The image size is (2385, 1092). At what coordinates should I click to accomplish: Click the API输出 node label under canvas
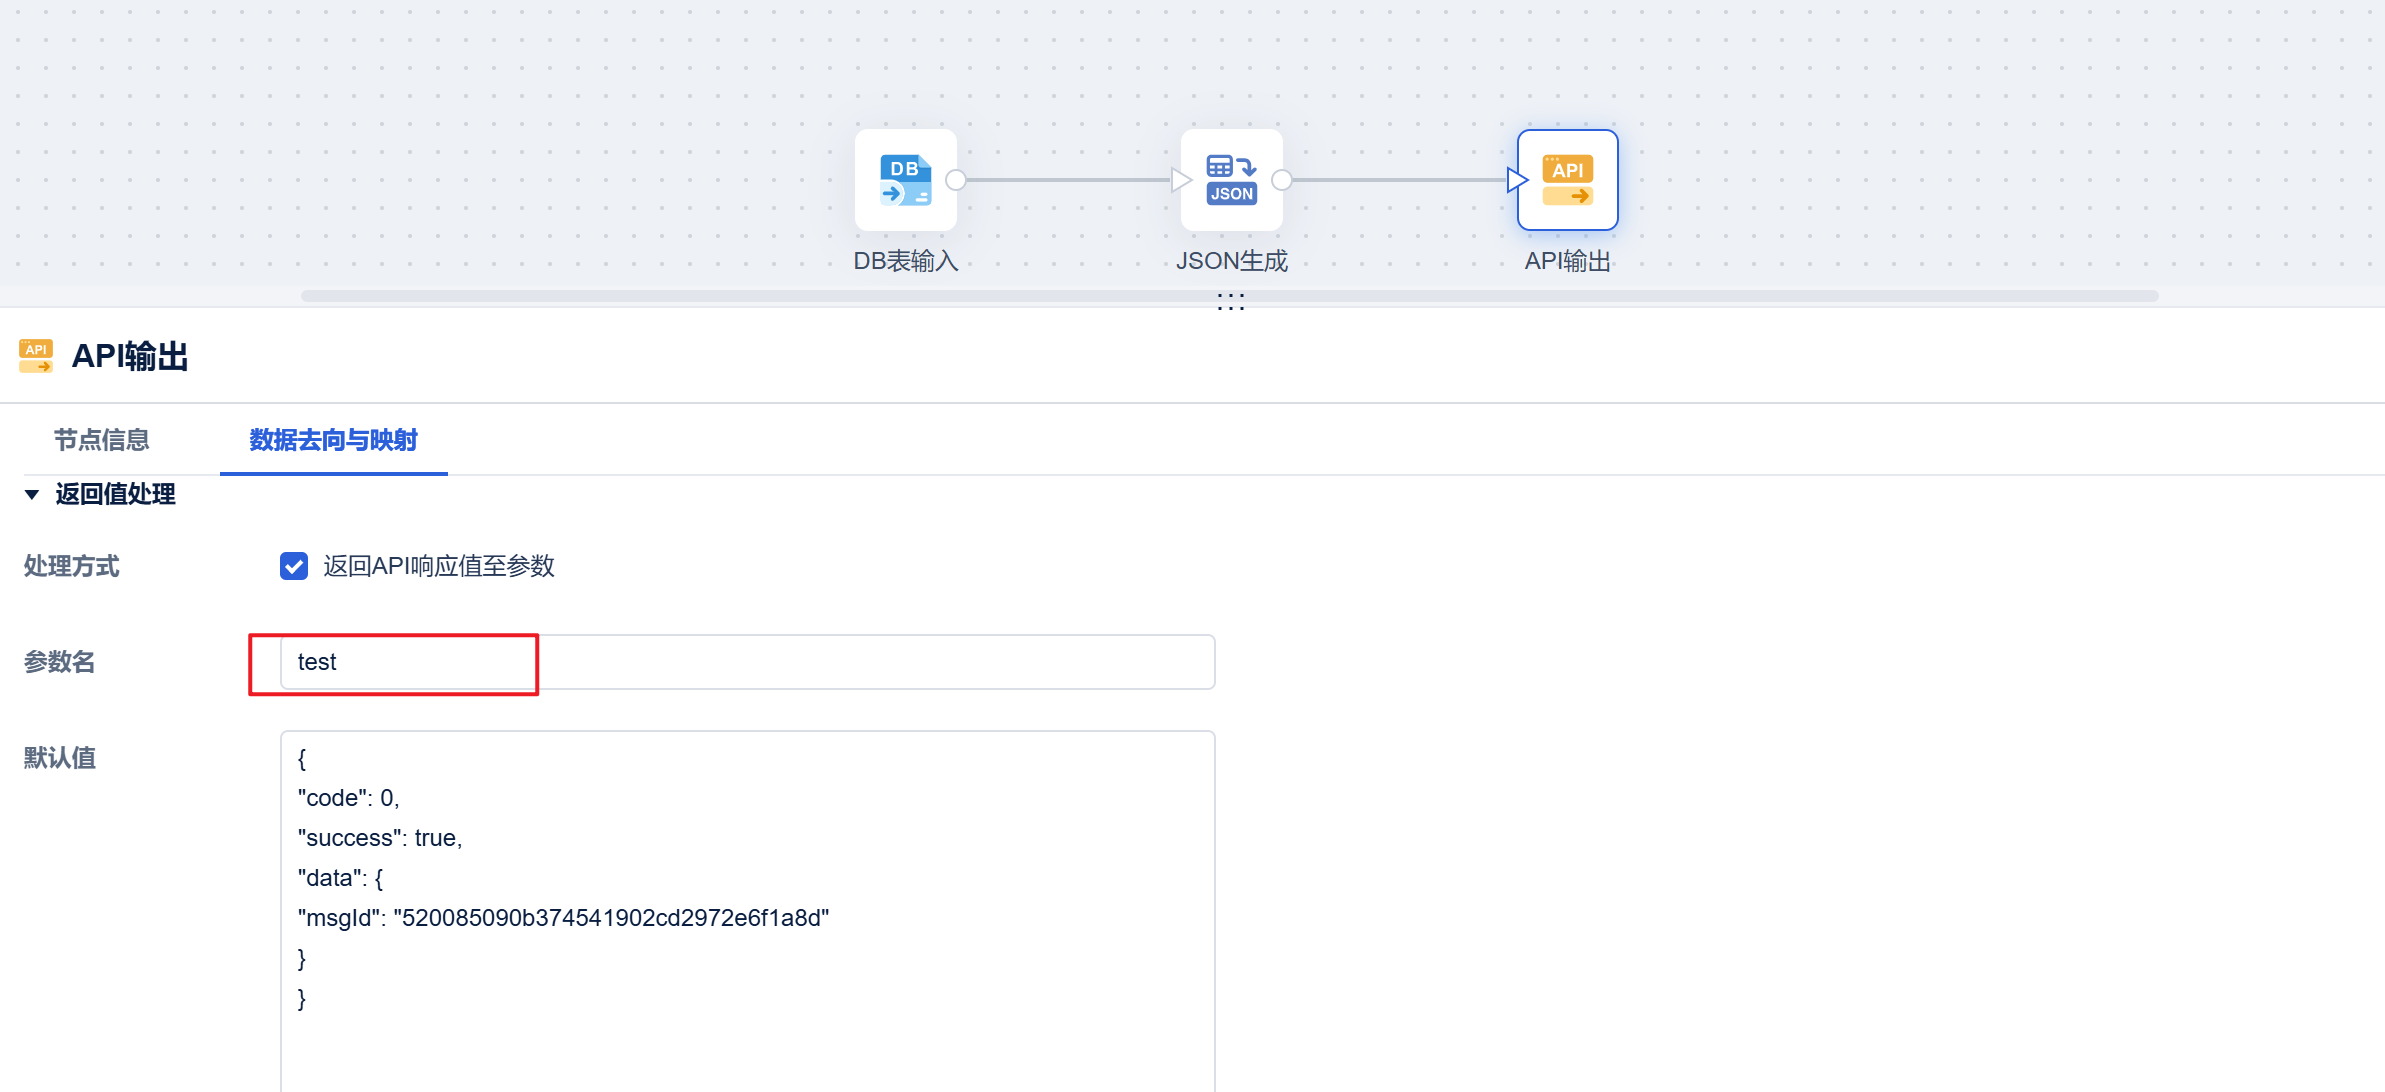coord(1567,261)
